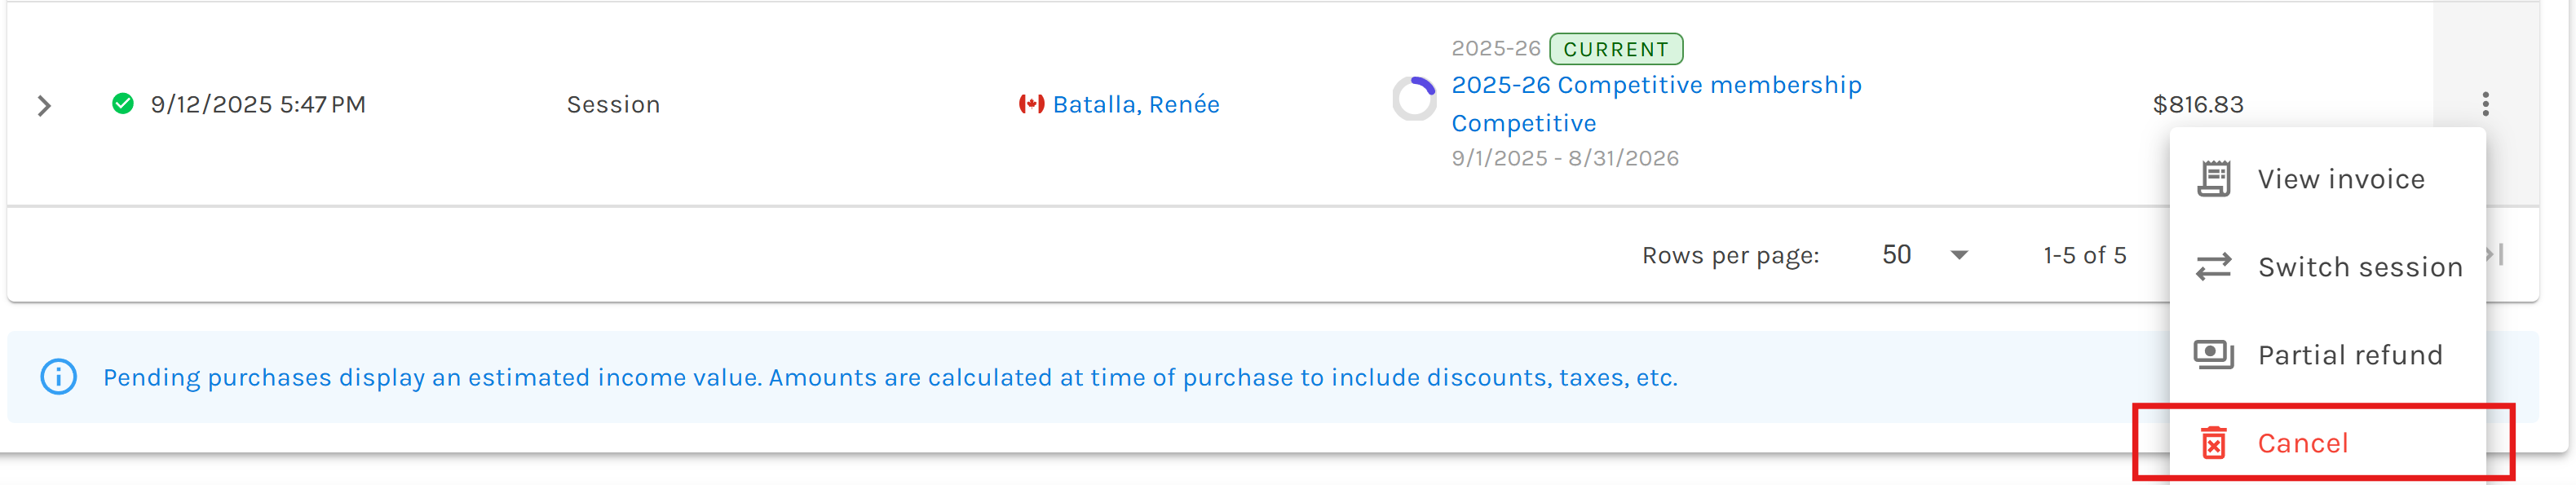
Task: Open the 2025-26 Competitive membership link
Action: (1656, 85)
